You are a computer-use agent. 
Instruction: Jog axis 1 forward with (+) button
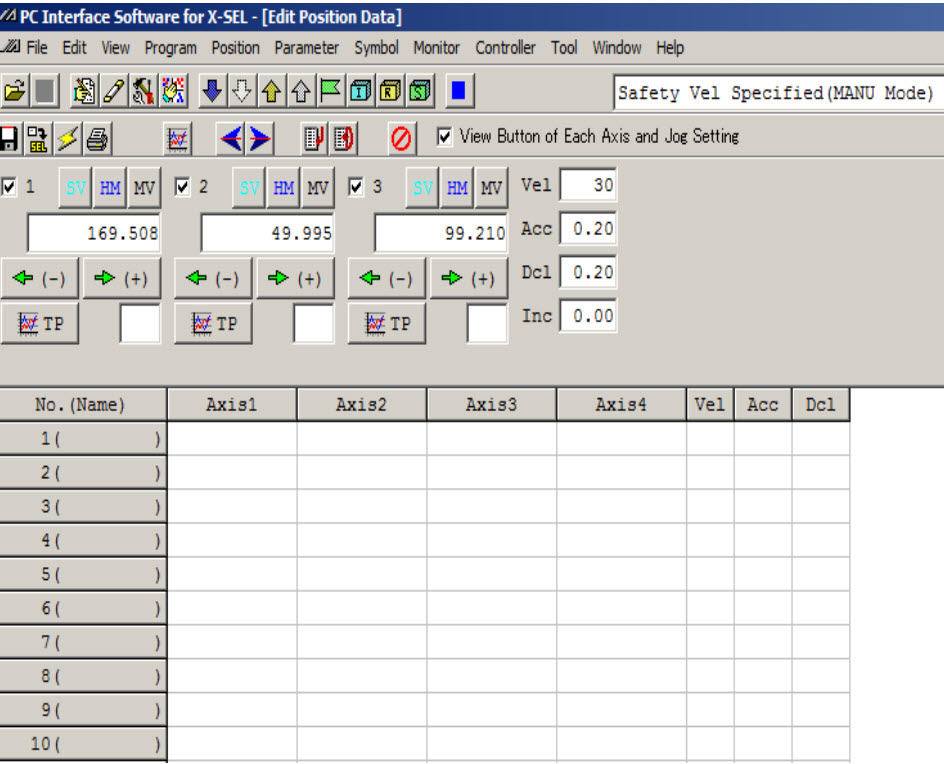tap(120, 279)
